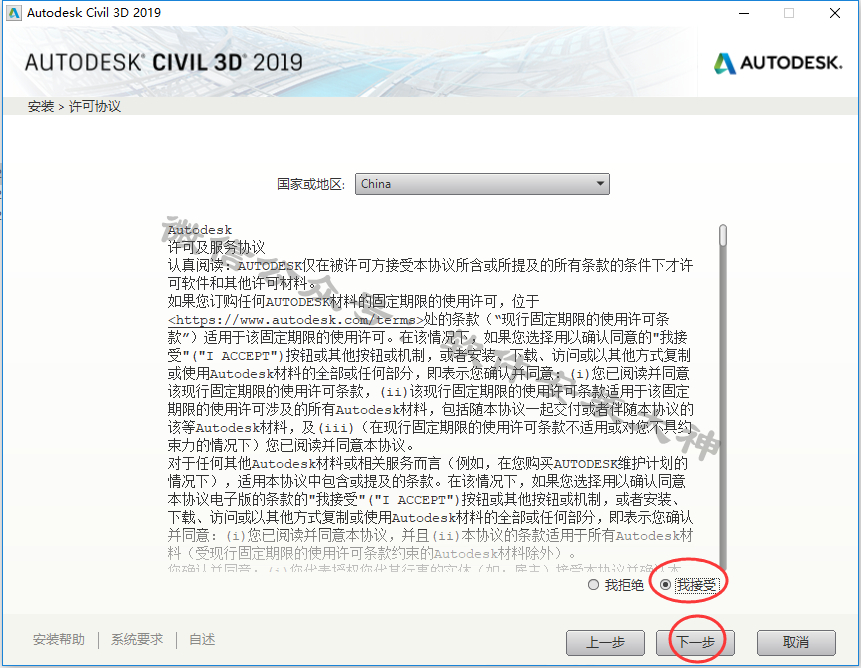Viewport: 861px width, 668px height.
Task: Open the 自述 readme link
Action: tap(202, 639)
